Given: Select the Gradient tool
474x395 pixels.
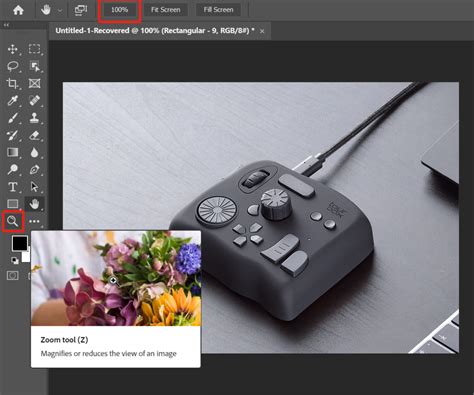Looking at the screenshot, I should [x=13, y=152].
